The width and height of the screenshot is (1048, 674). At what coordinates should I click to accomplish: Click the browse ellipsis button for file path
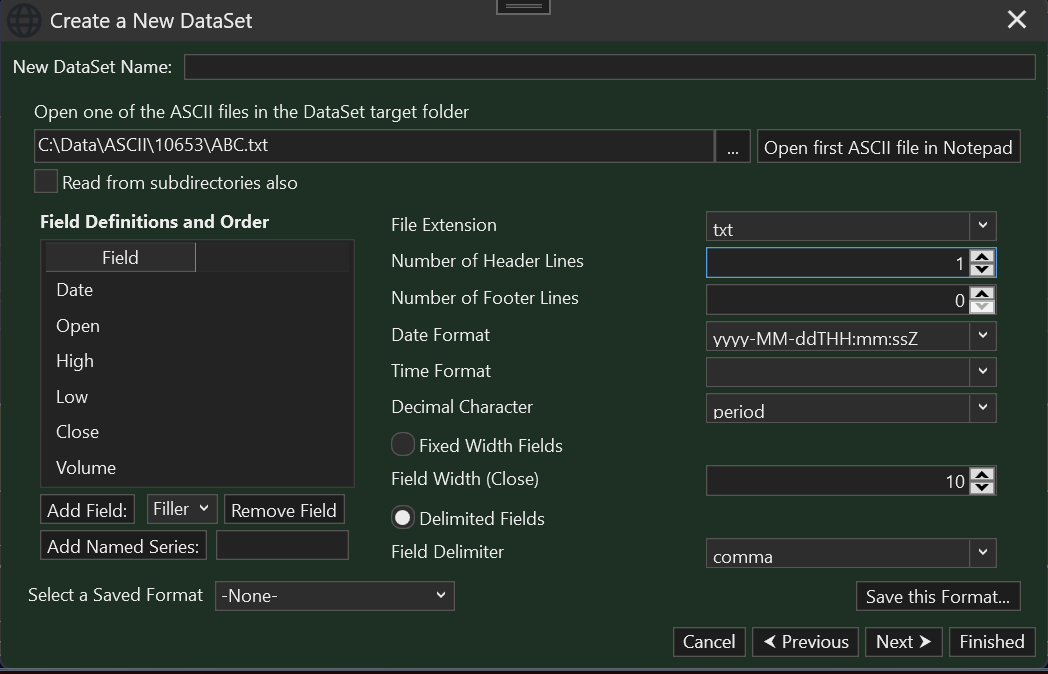[x=733, y=147]
